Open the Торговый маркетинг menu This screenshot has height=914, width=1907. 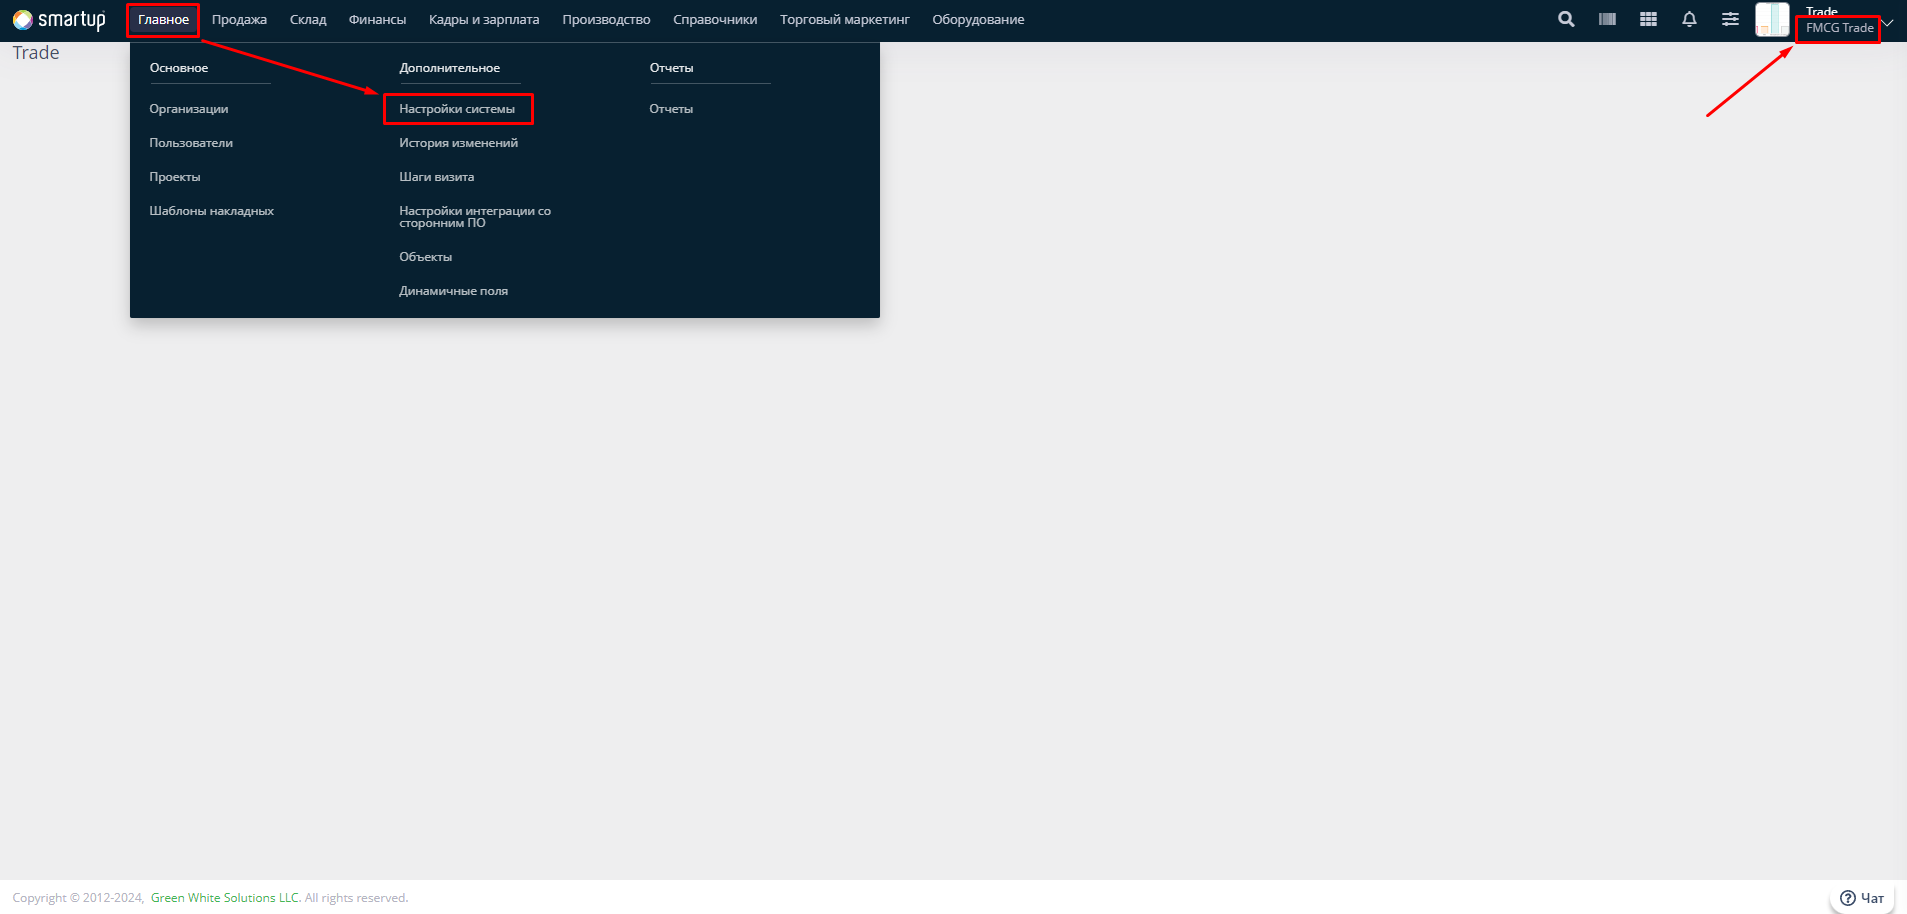point(845,20)
